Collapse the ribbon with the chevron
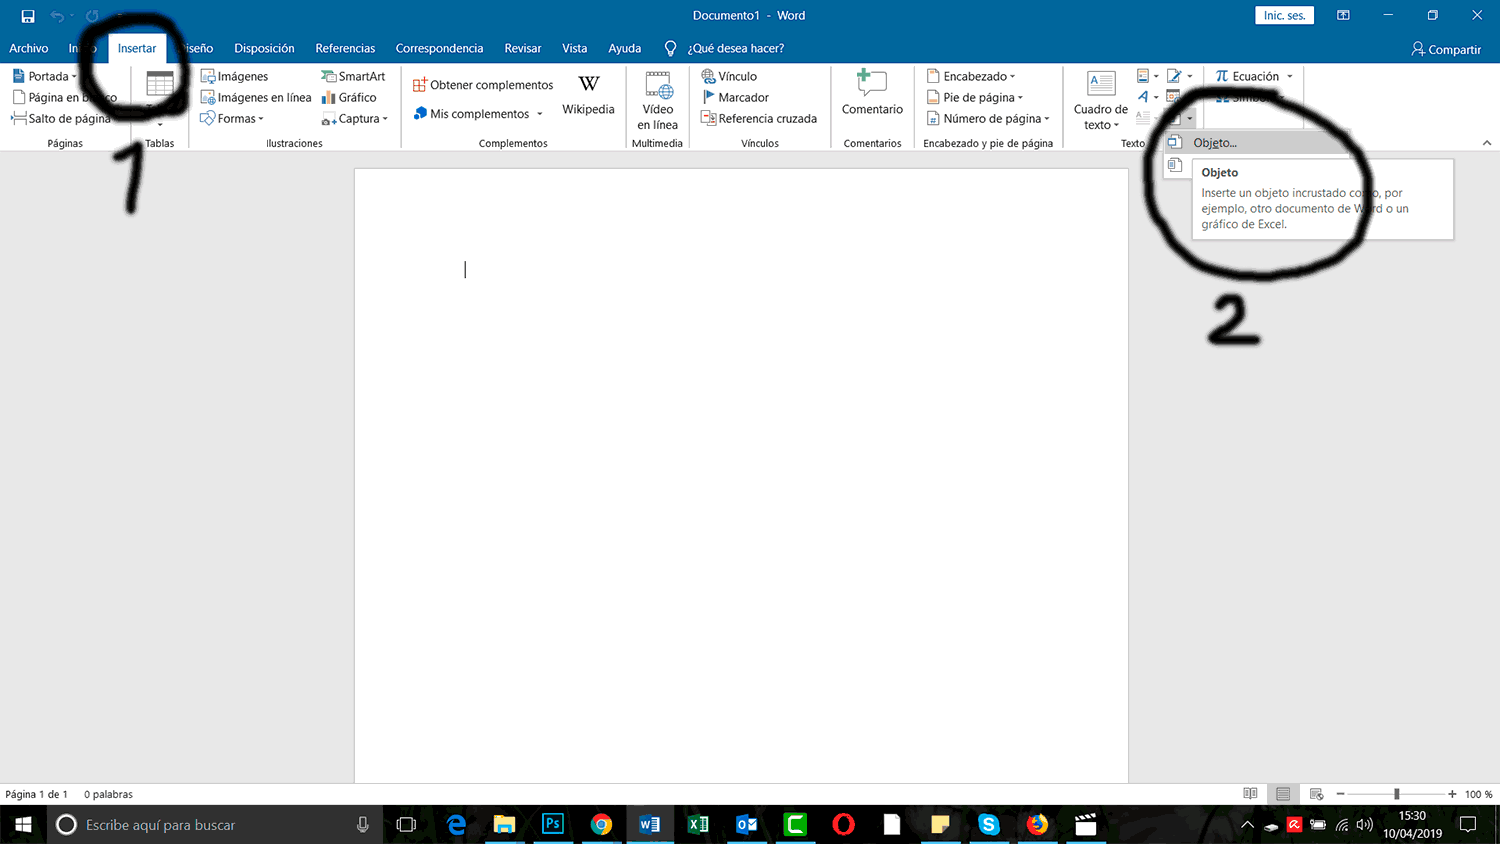This screenshot has height=844, width=1500. coord(1488,142)
